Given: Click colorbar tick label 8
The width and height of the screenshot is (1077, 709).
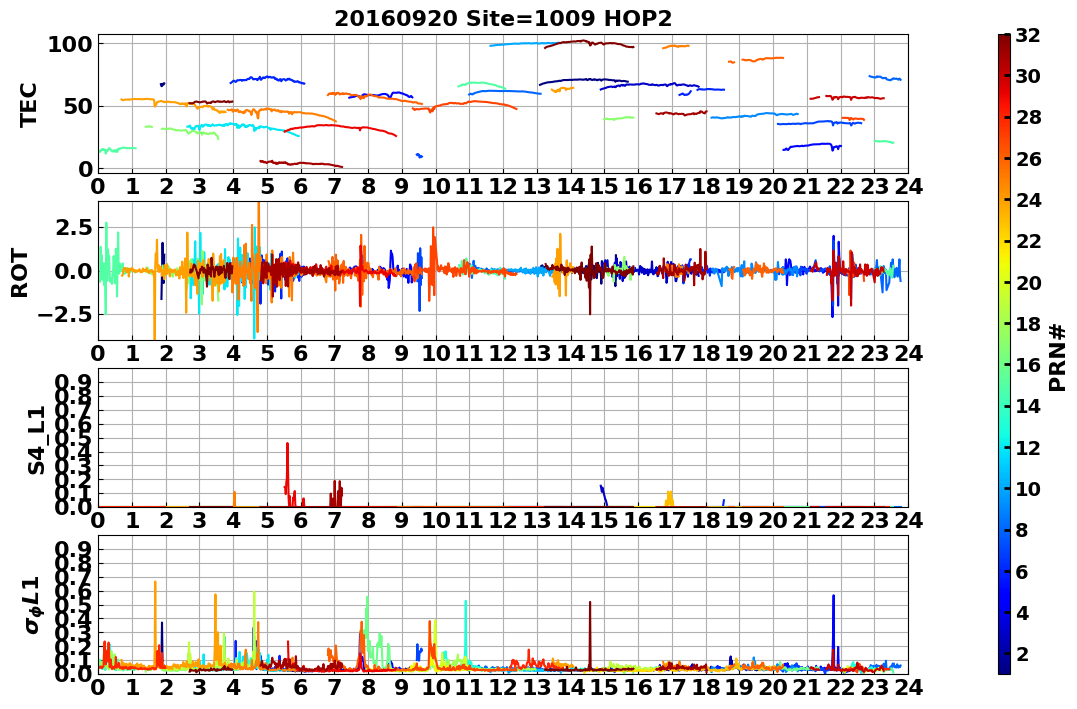Looking at the screenshot, I should [1022, 530].
